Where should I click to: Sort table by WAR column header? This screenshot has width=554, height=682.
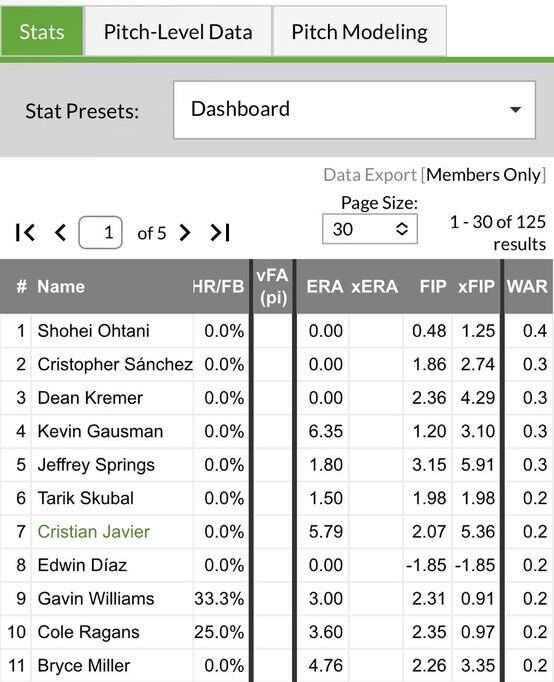tap(527, 287)
